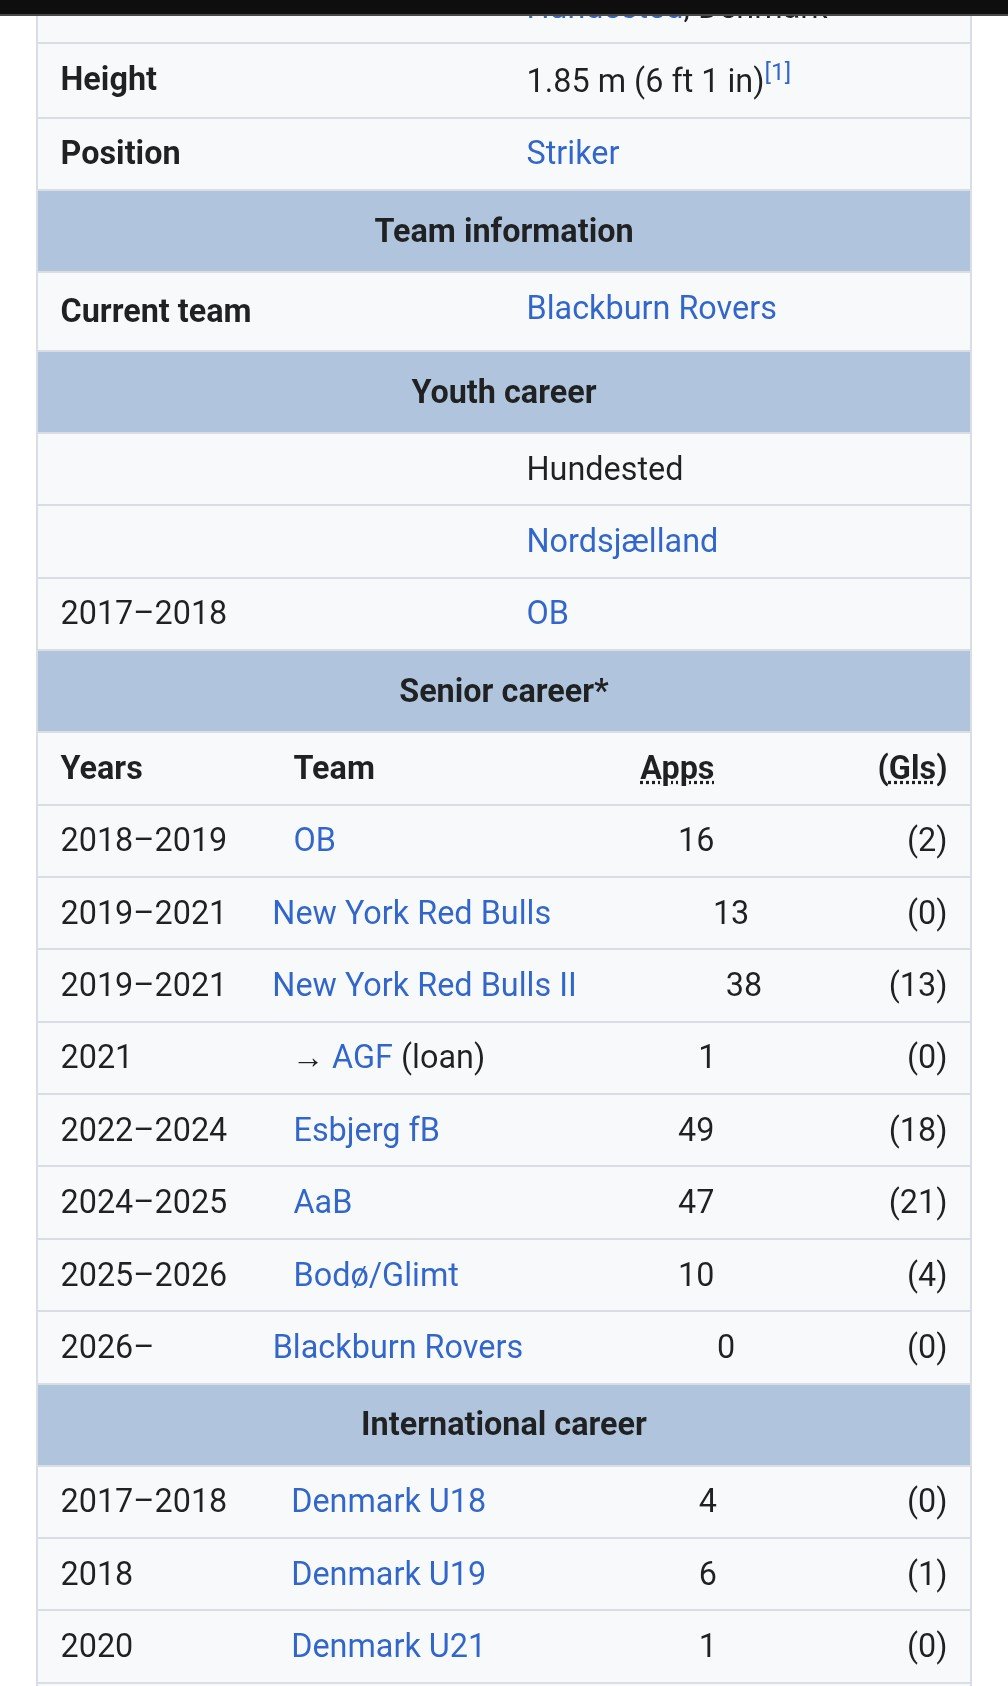Open the Esbjerg fB team link
Screen dimensions: 1008x1686
point(366,1130)
